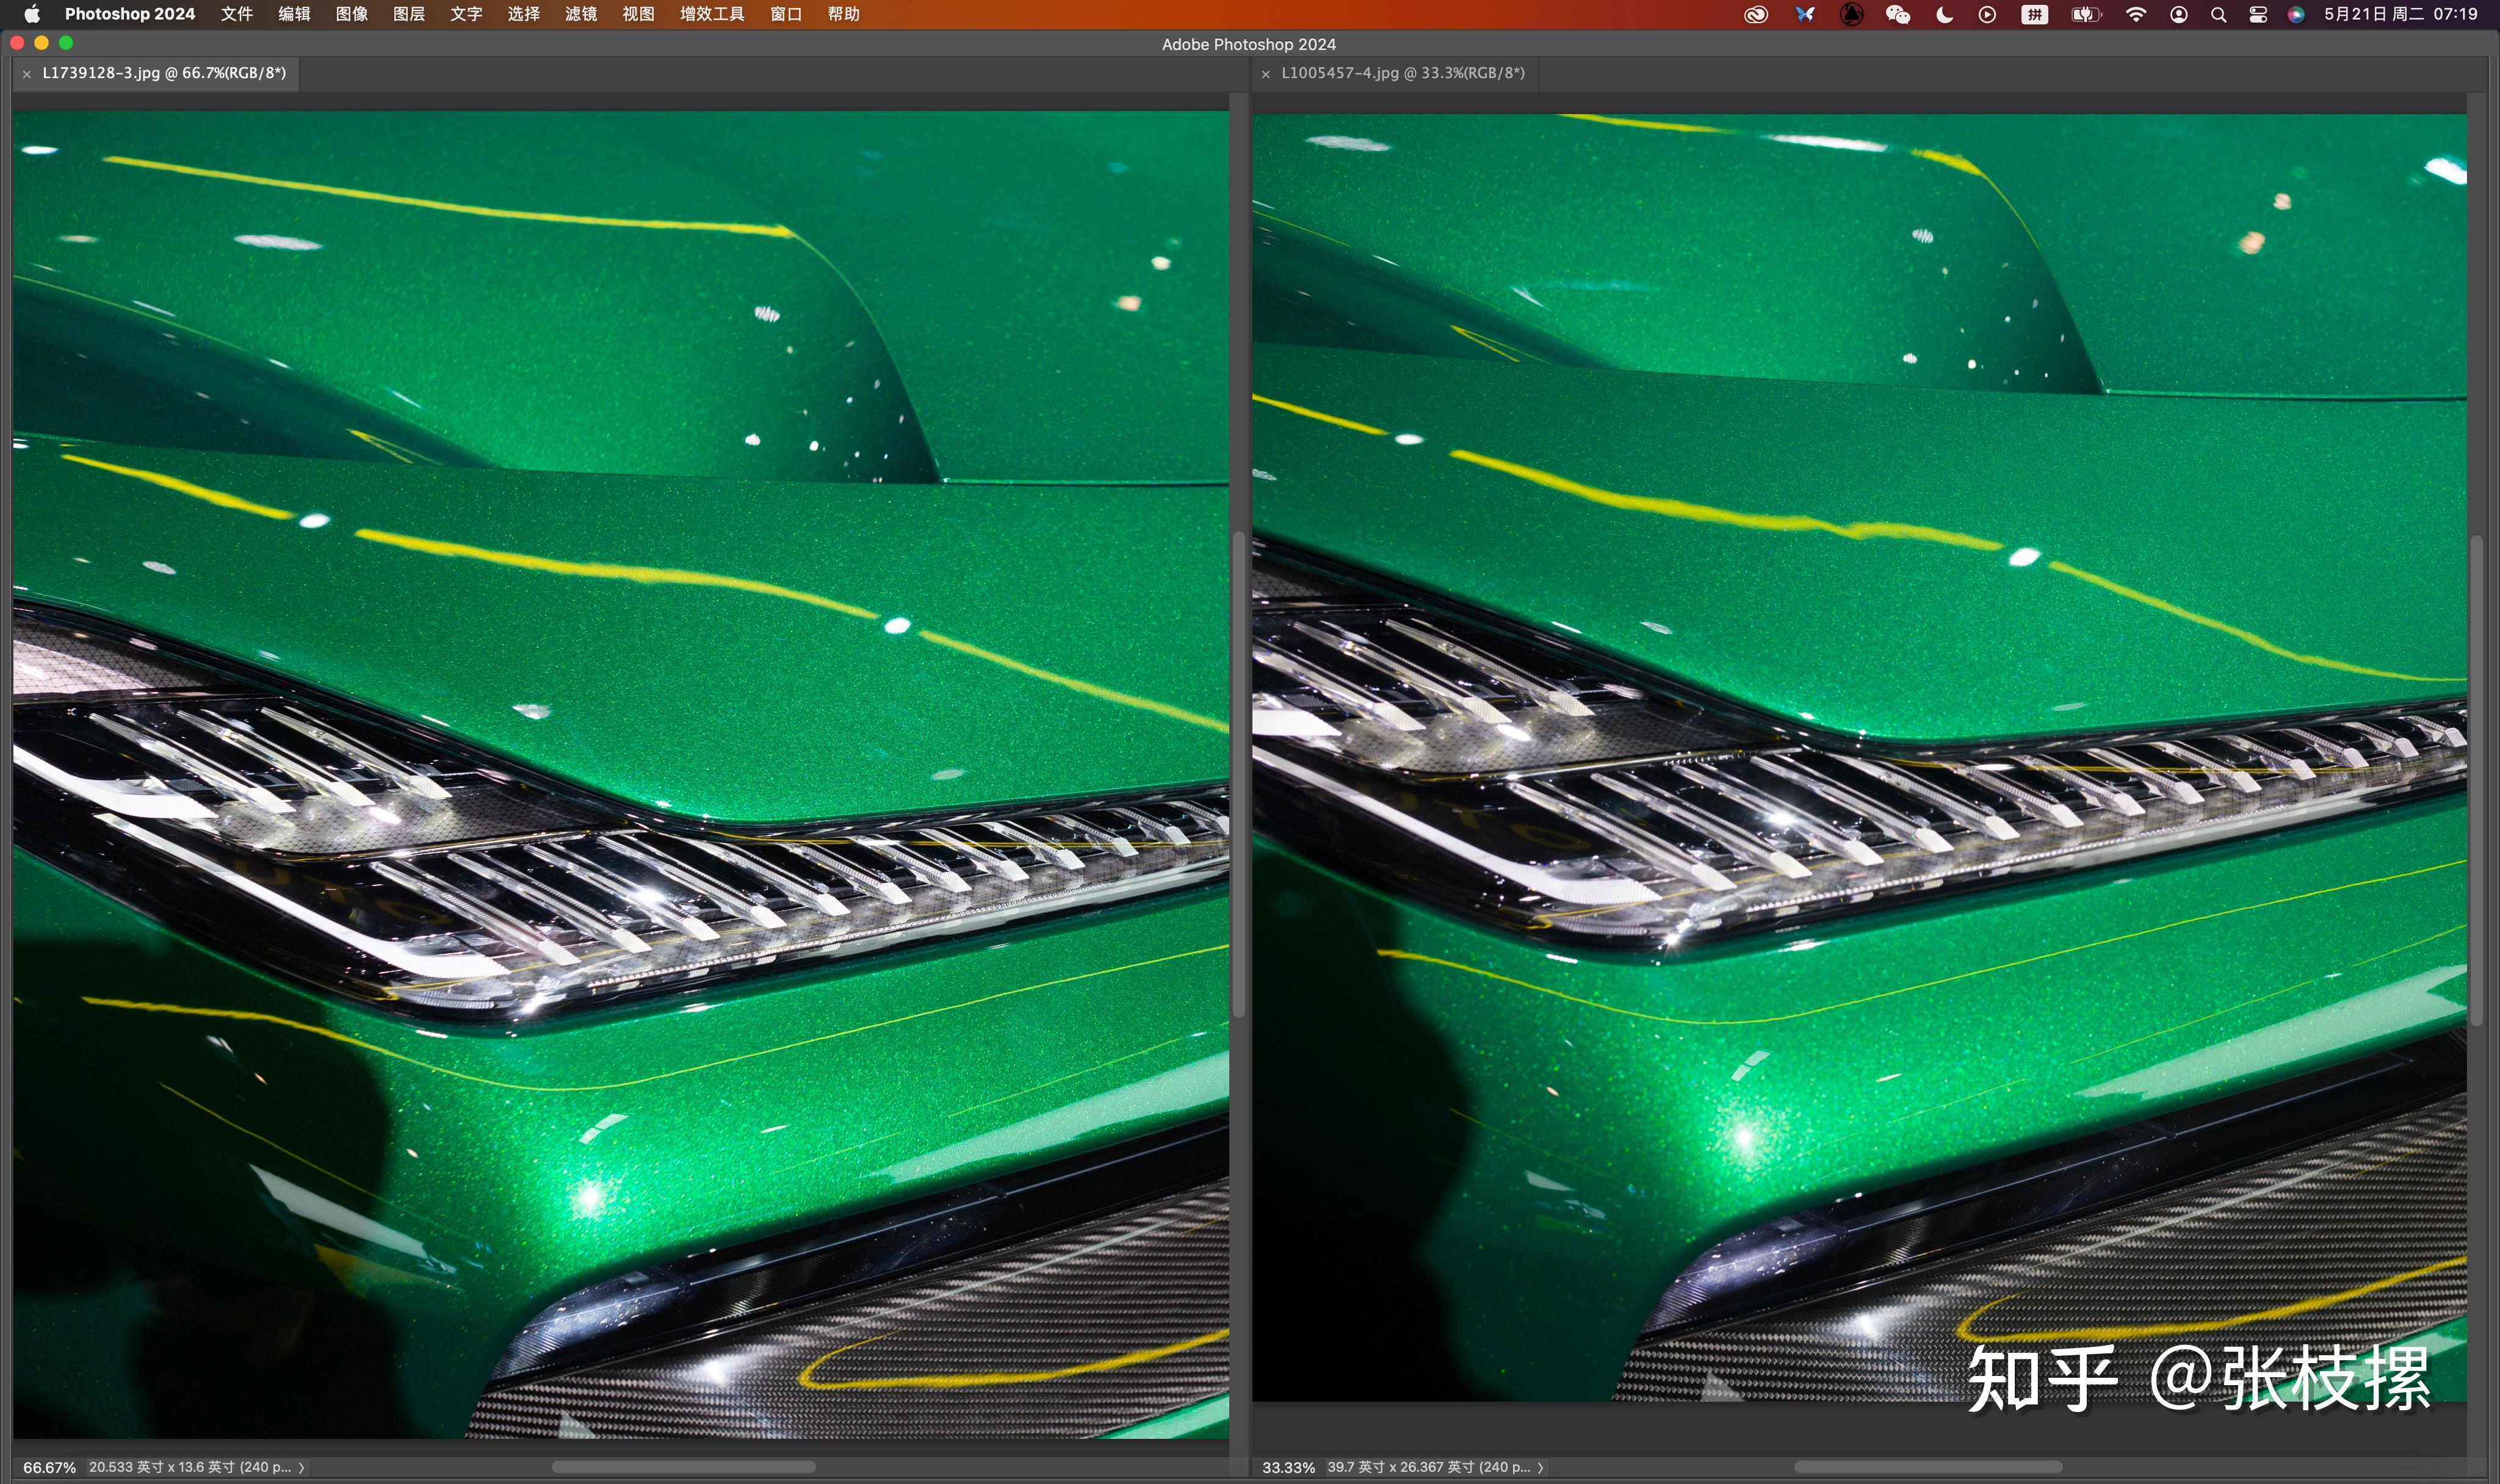Open the 图像 (Image) menu
Viewport: 2500px width, 1484px height.
(351, 14)
